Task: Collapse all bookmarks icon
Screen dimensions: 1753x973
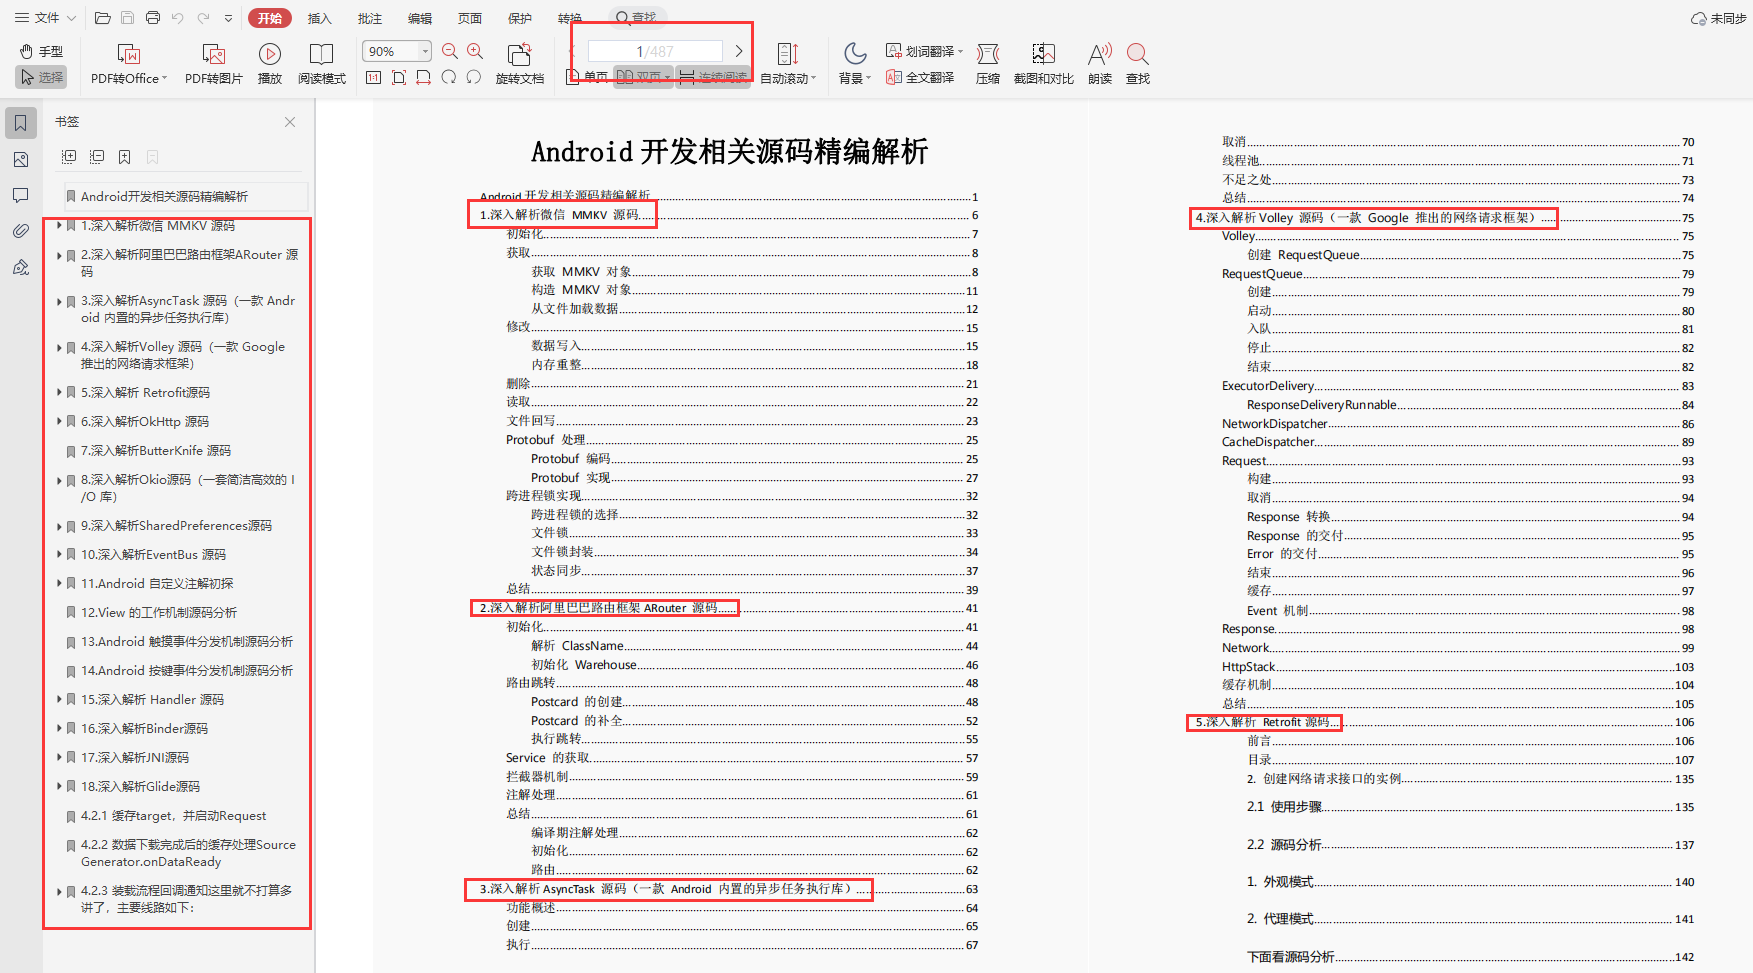Action: [97, 157]
